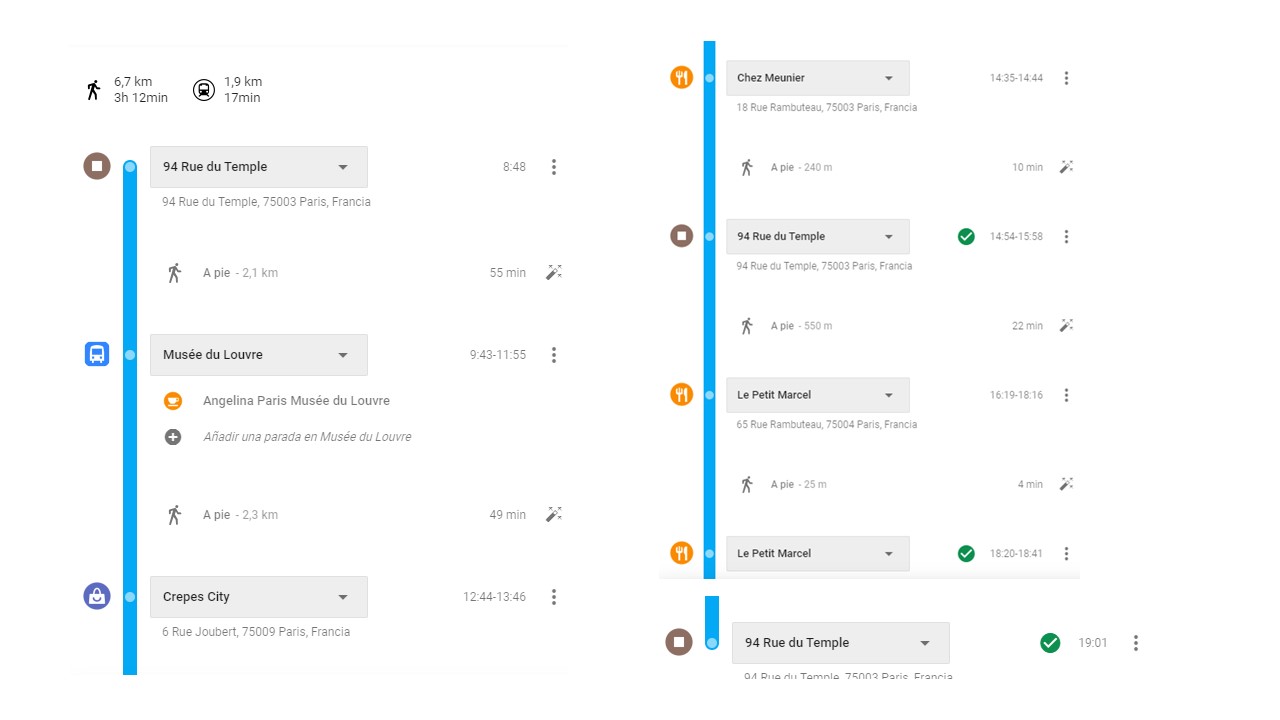The height and width of the screenshot is (720, 1280).
Task: Click the walking icon on the 240 m leg
Action: click(746, 167)
